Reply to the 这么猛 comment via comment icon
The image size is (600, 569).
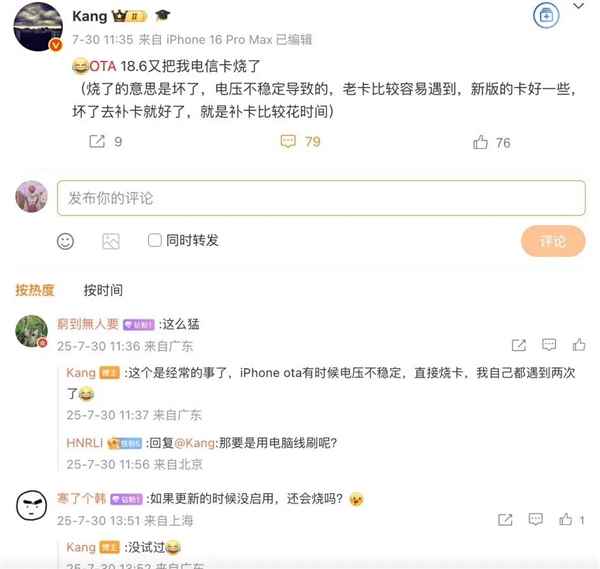pos(549,345)
